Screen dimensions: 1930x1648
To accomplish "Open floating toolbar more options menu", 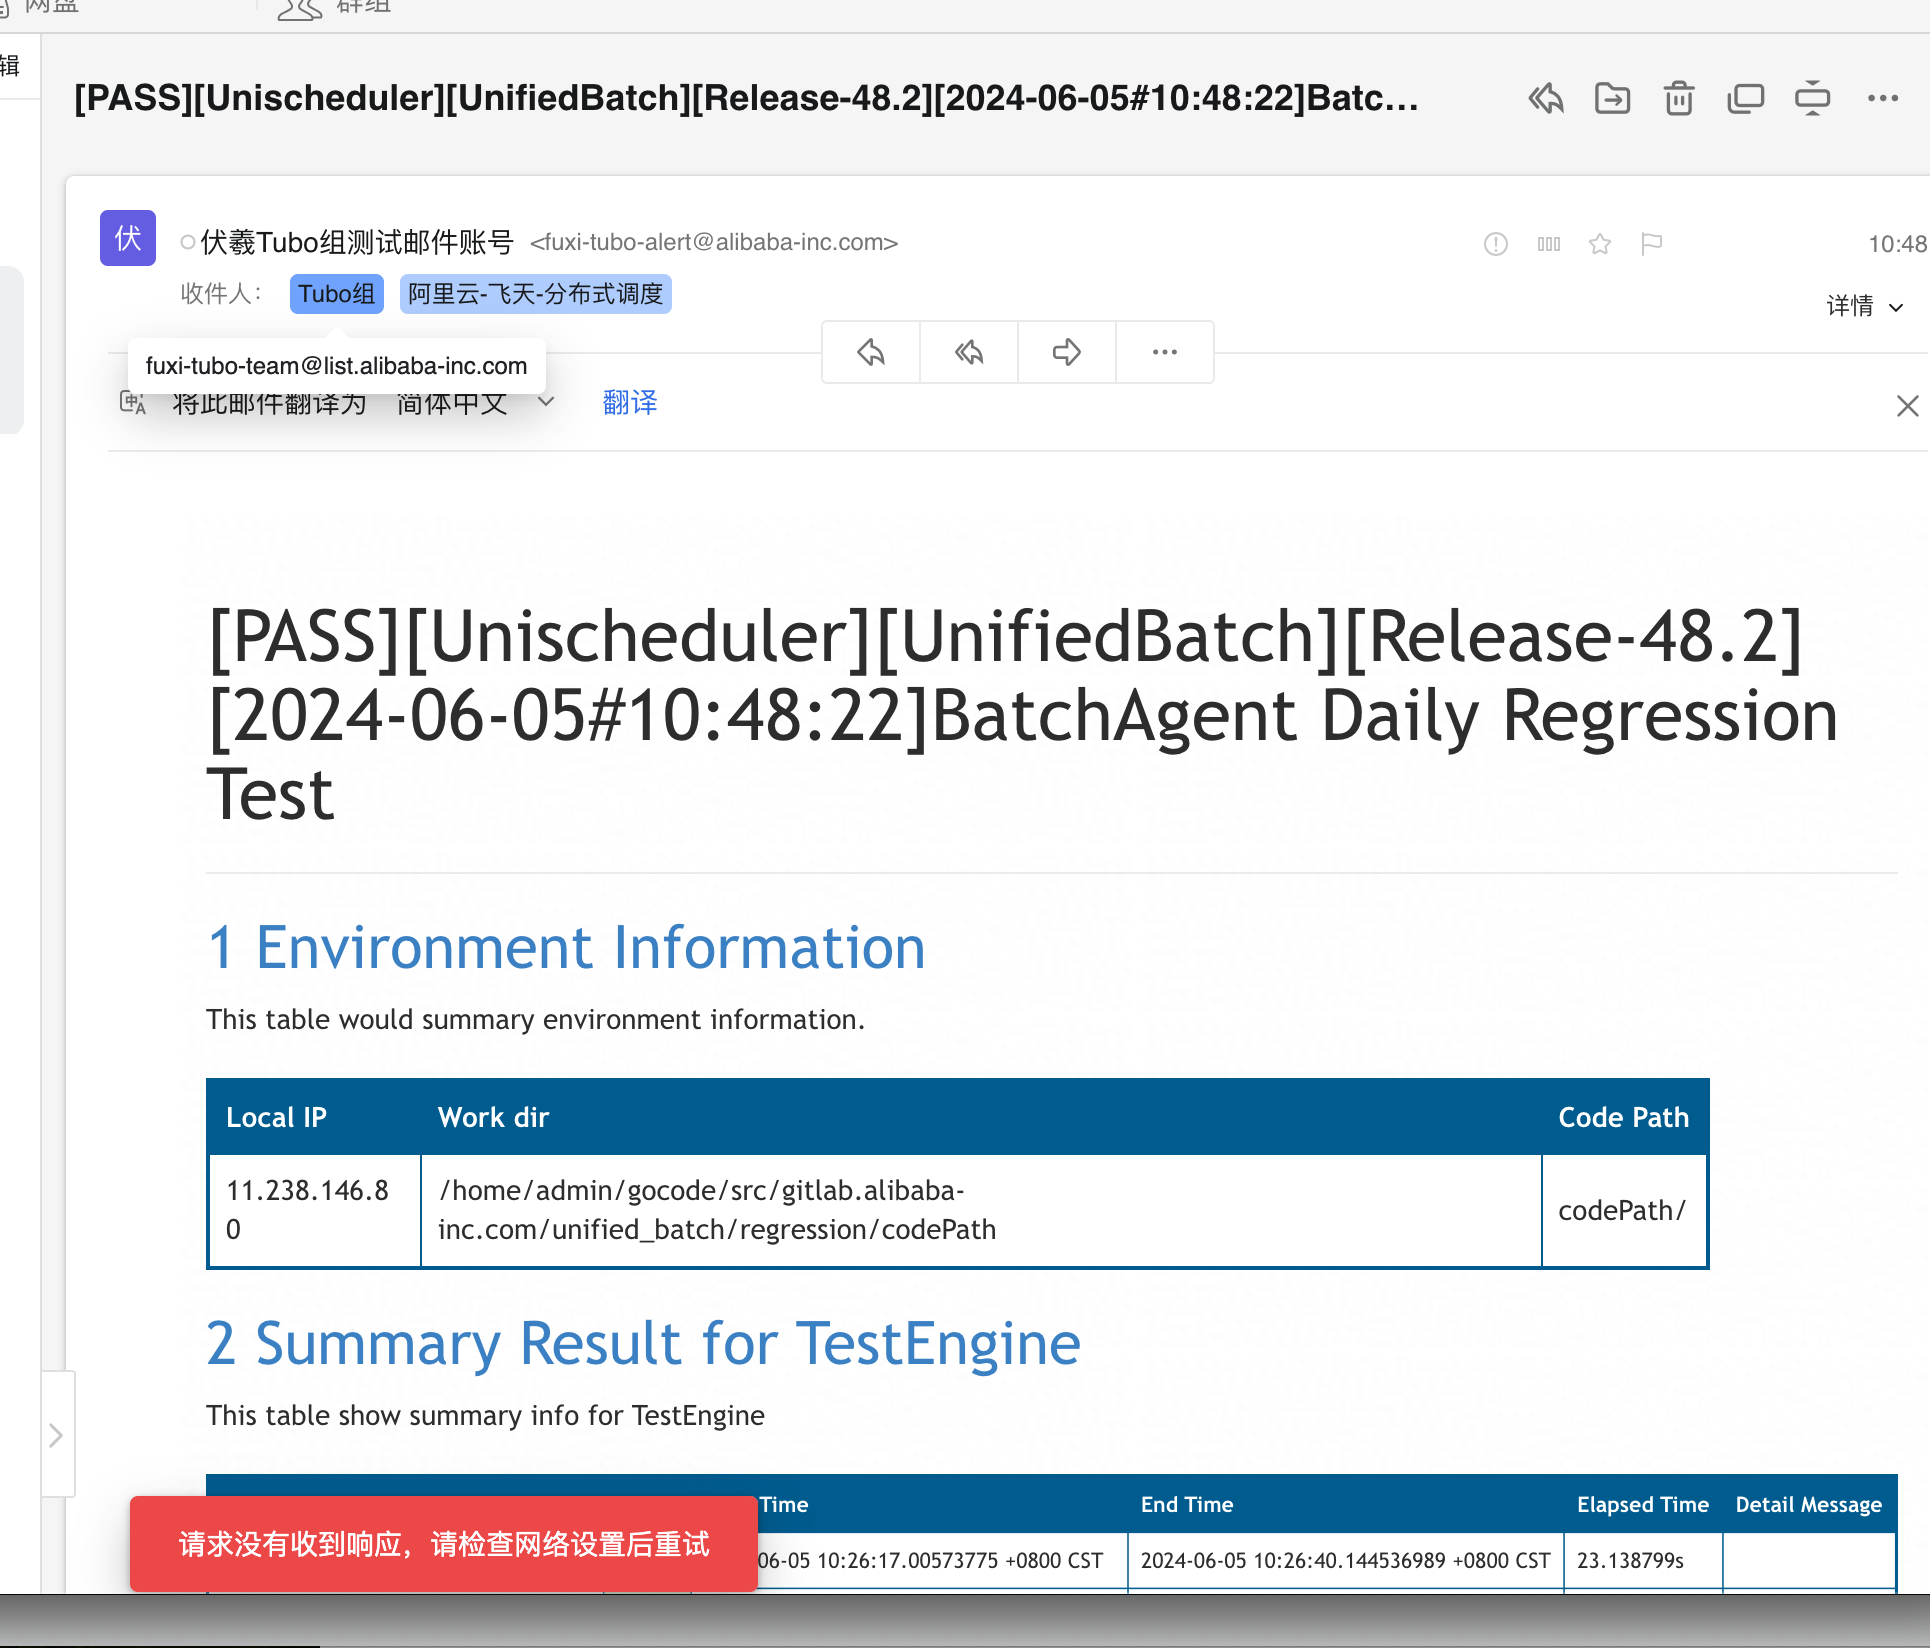I will point(1164,352).
